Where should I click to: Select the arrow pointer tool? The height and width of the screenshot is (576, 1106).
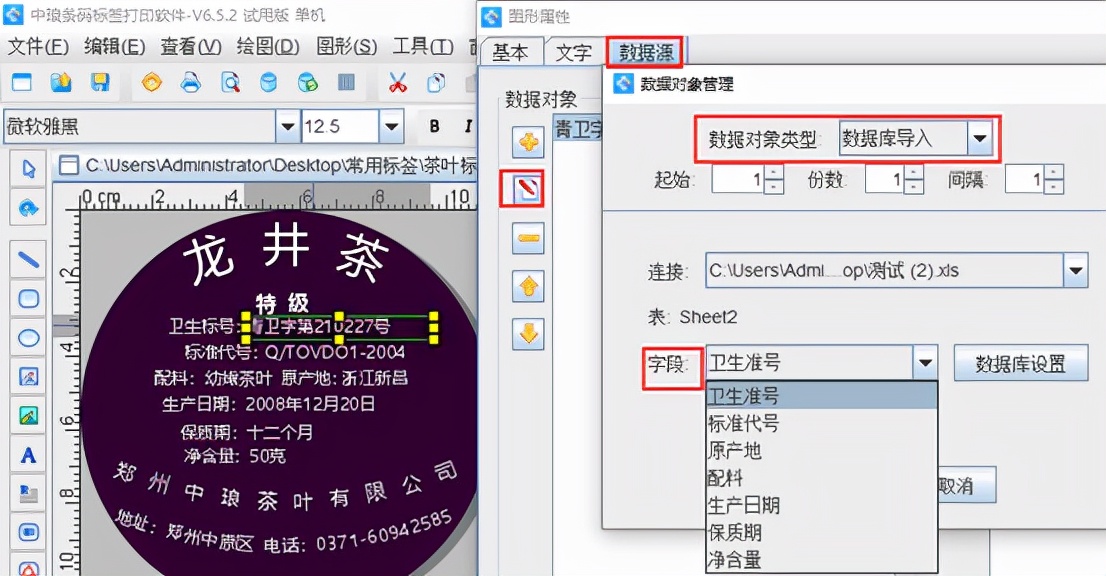(x=28, y=169)
